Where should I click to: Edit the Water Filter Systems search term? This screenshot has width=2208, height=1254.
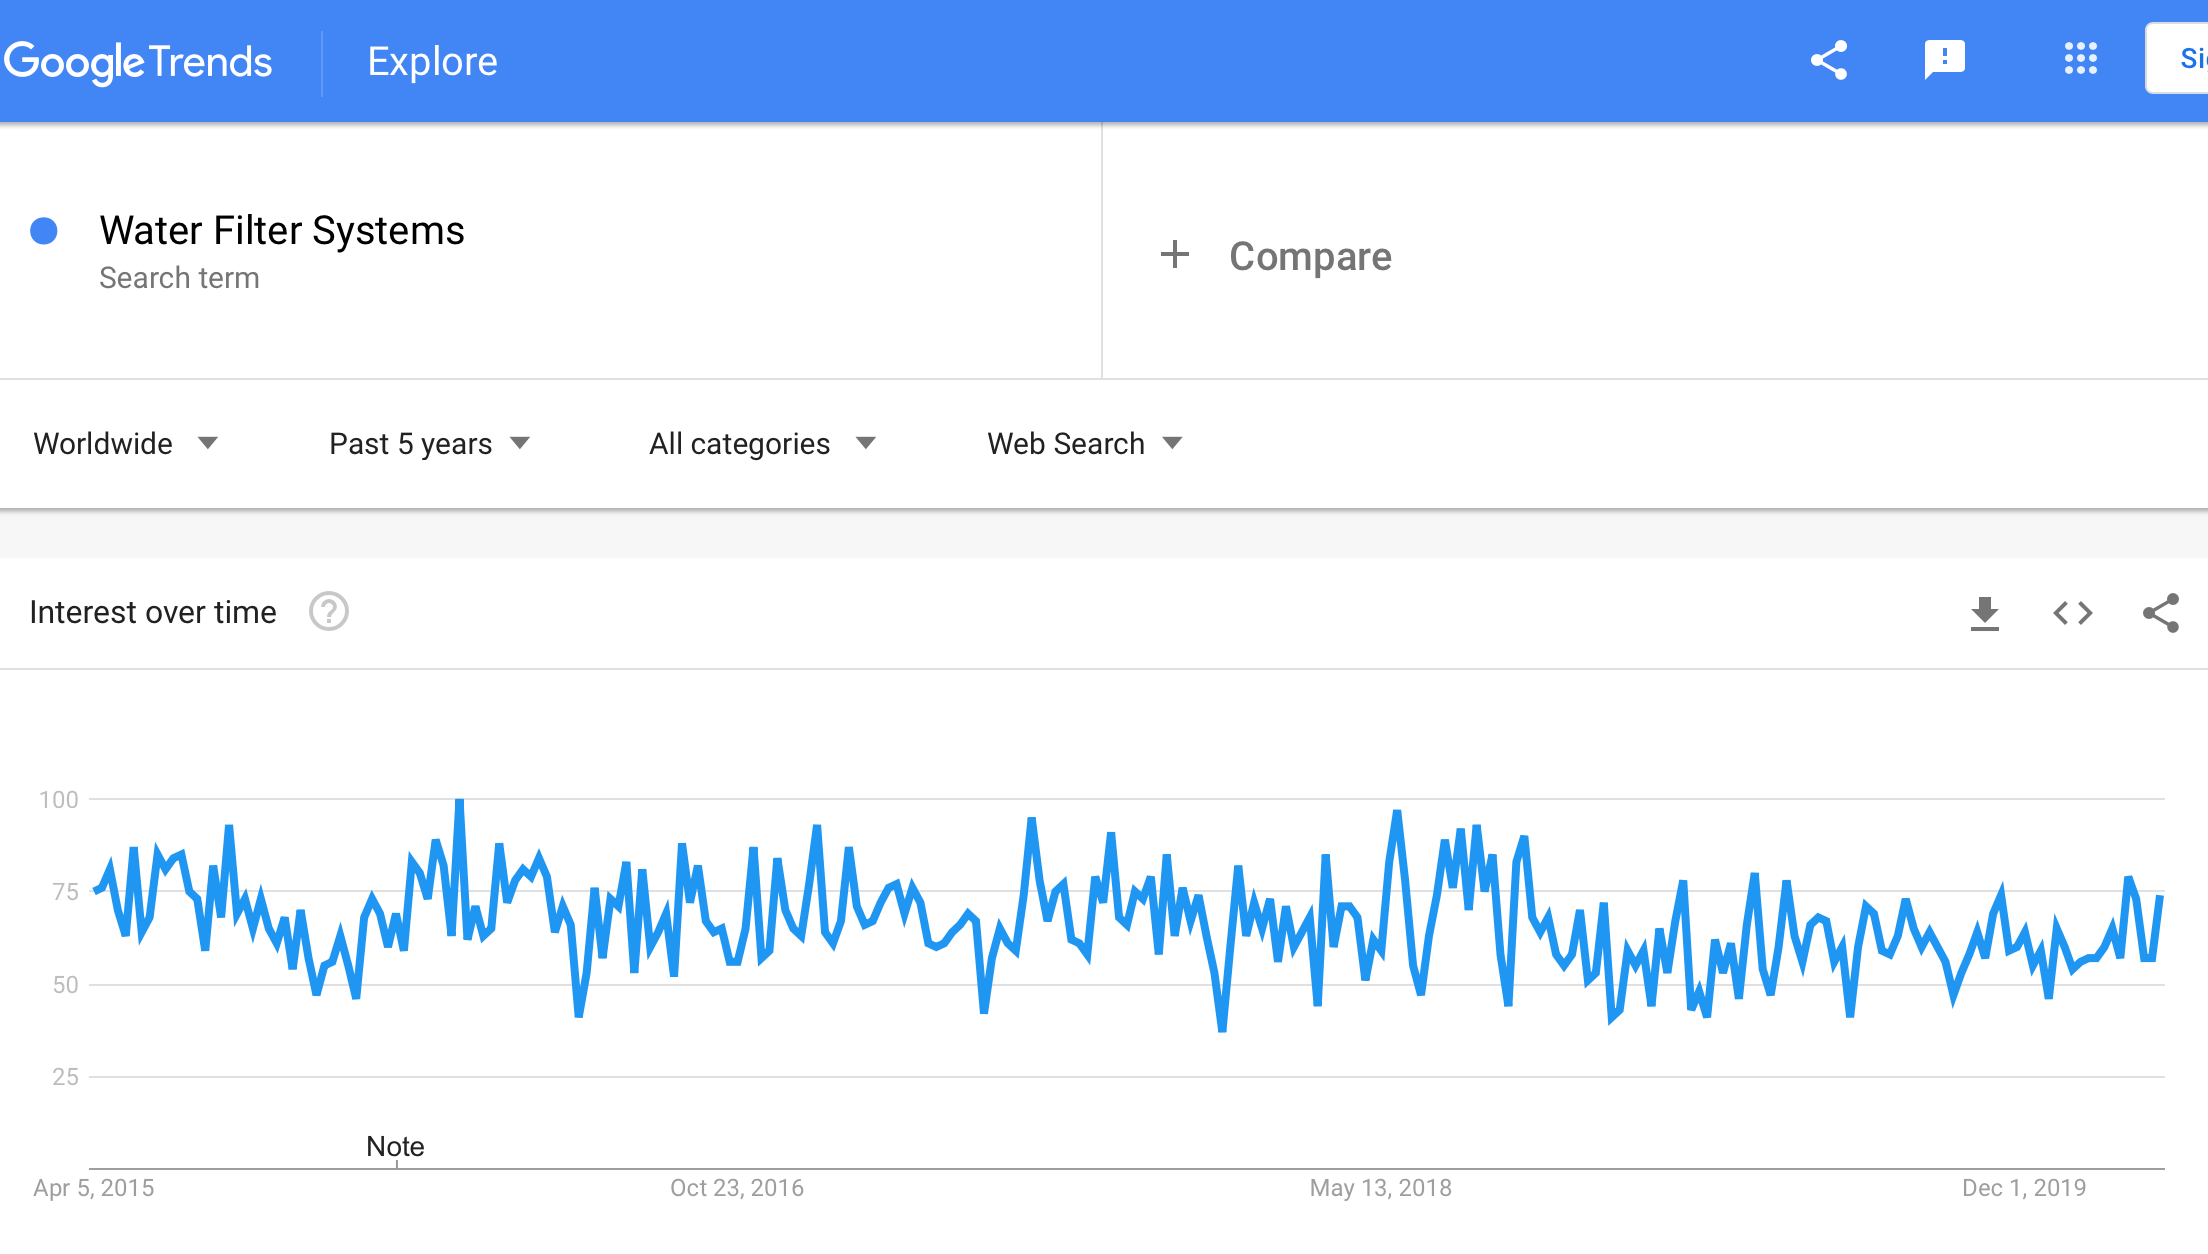click(282, 231)
